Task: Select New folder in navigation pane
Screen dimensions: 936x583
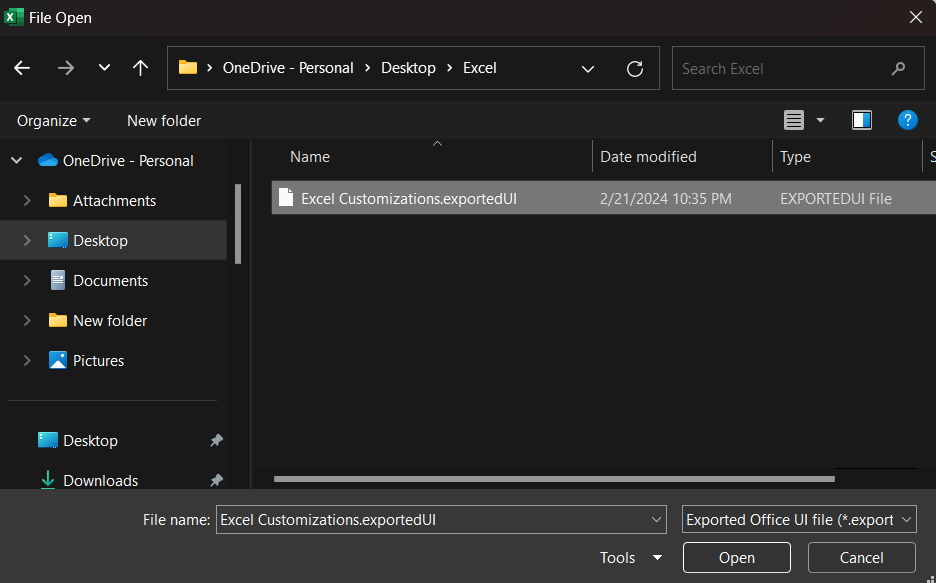Action: point(110,320)
